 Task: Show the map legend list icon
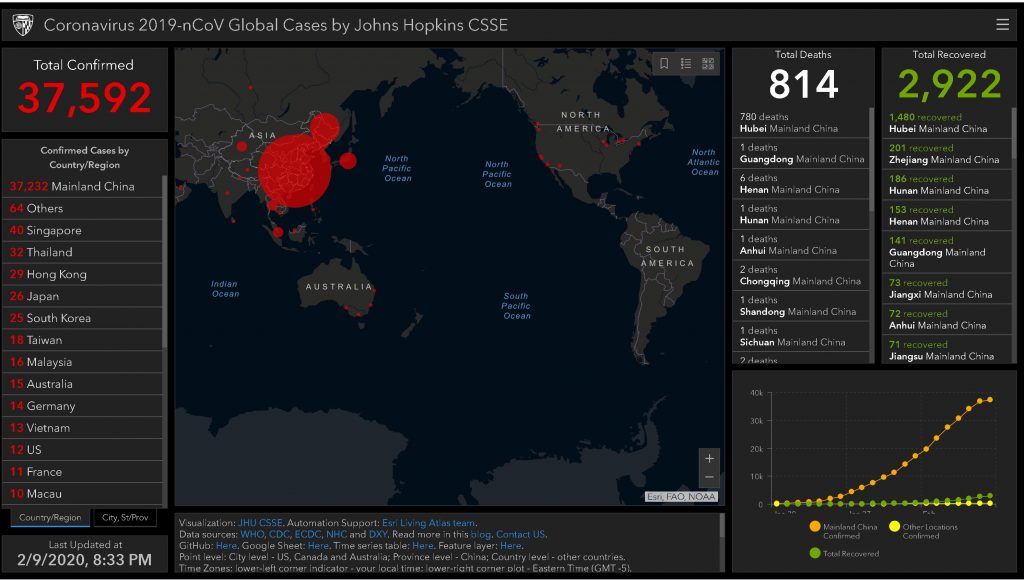[686, 63]
